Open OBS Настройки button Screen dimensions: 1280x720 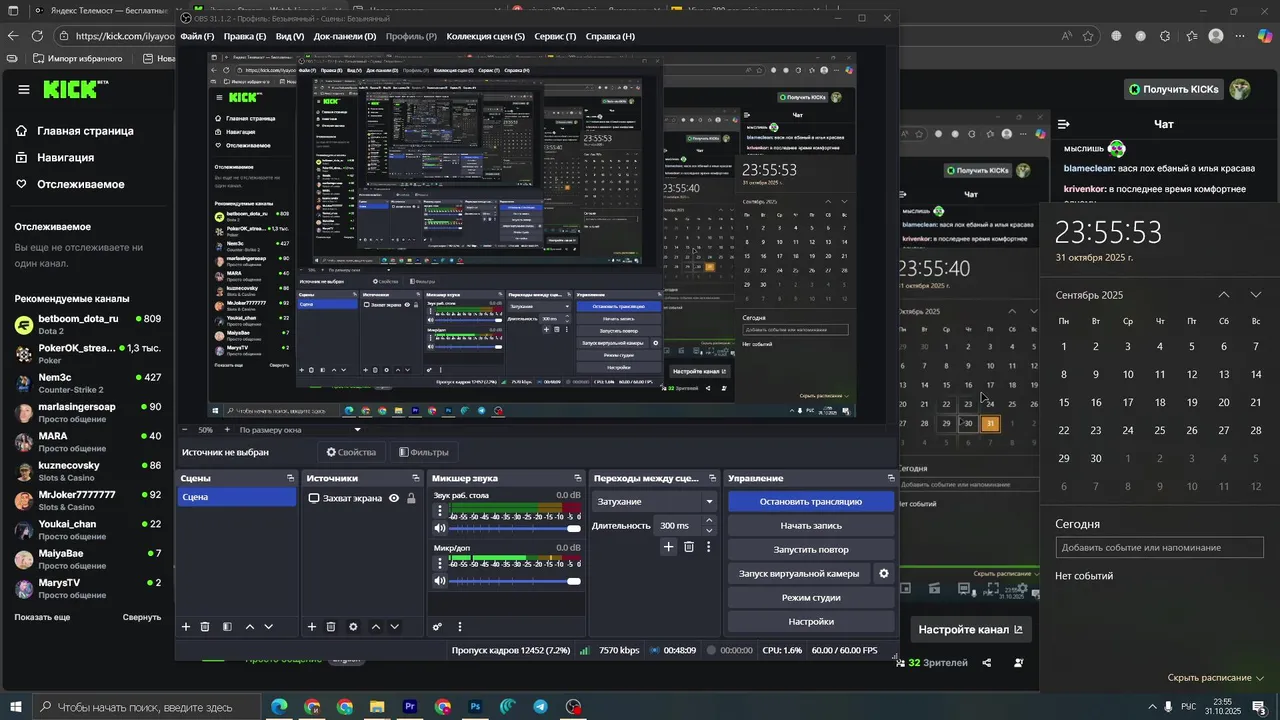click(811, 622)
